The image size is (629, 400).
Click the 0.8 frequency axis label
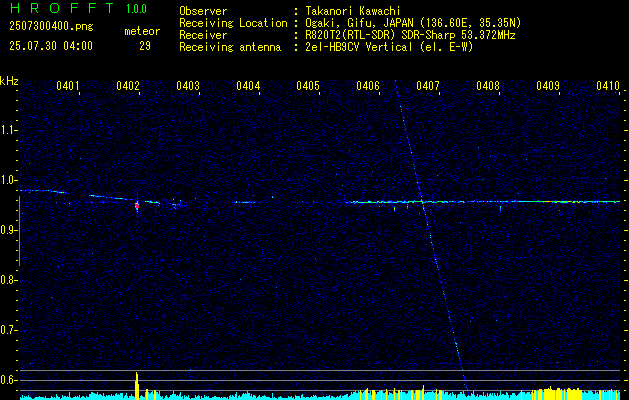(x=8, y=280)
